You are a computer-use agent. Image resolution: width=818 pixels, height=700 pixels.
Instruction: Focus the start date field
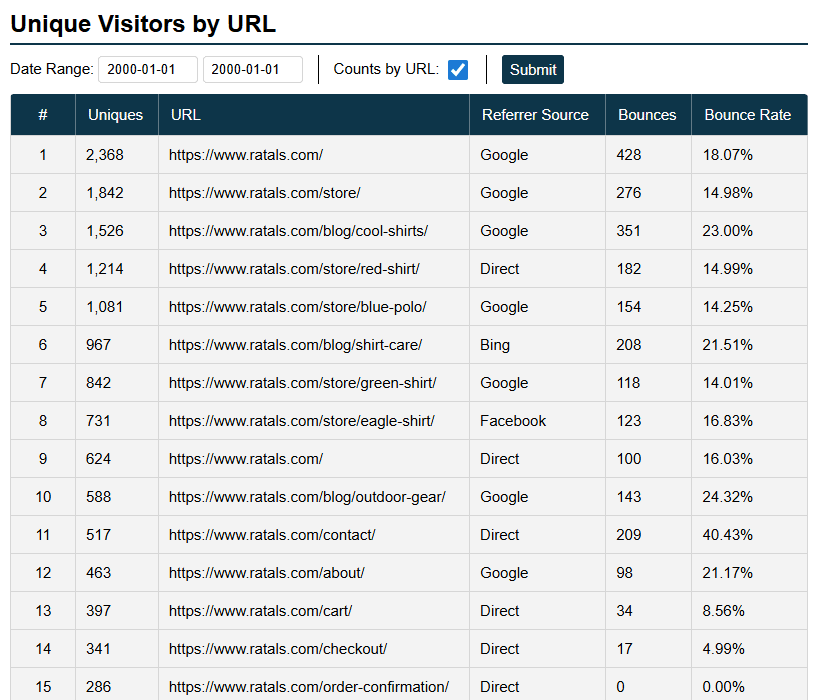coord(148,69)
